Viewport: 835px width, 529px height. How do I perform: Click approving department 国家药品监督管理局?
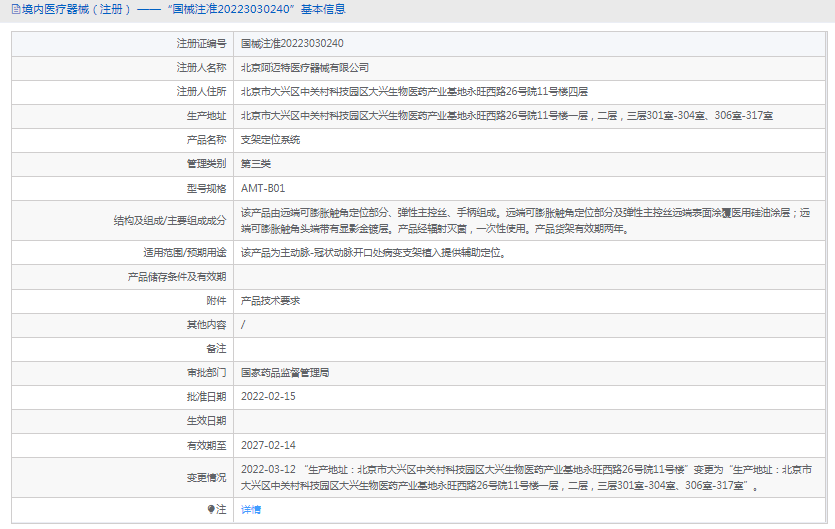click(285, 373)
